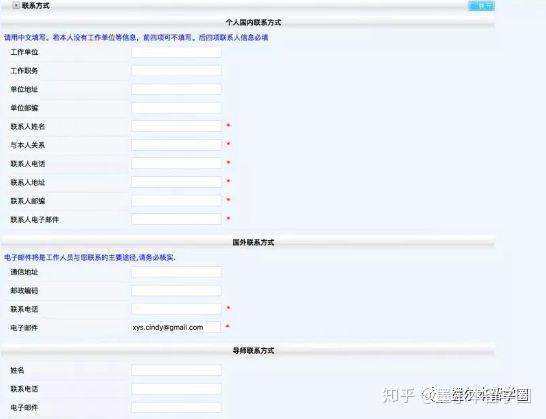Focus the 与本人关系 text field
This screenshot has width=546, height=419.
tap(176, 145)
